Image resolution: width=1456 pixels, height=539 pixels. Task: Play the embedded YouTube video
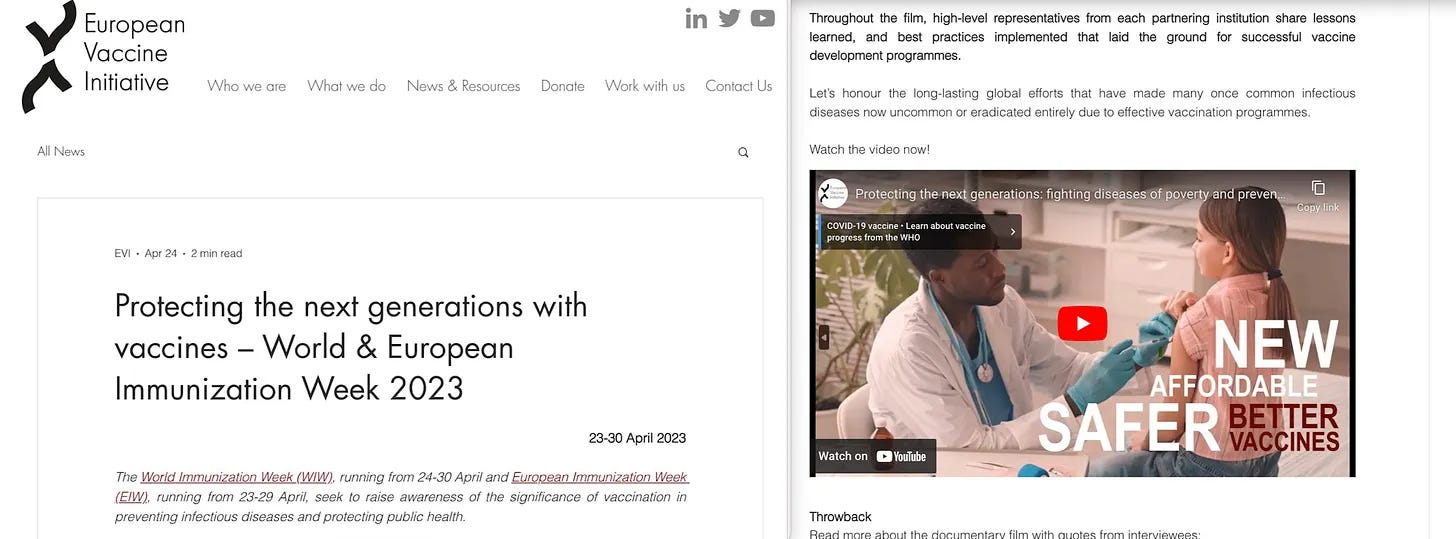[x=1082, y=323]
